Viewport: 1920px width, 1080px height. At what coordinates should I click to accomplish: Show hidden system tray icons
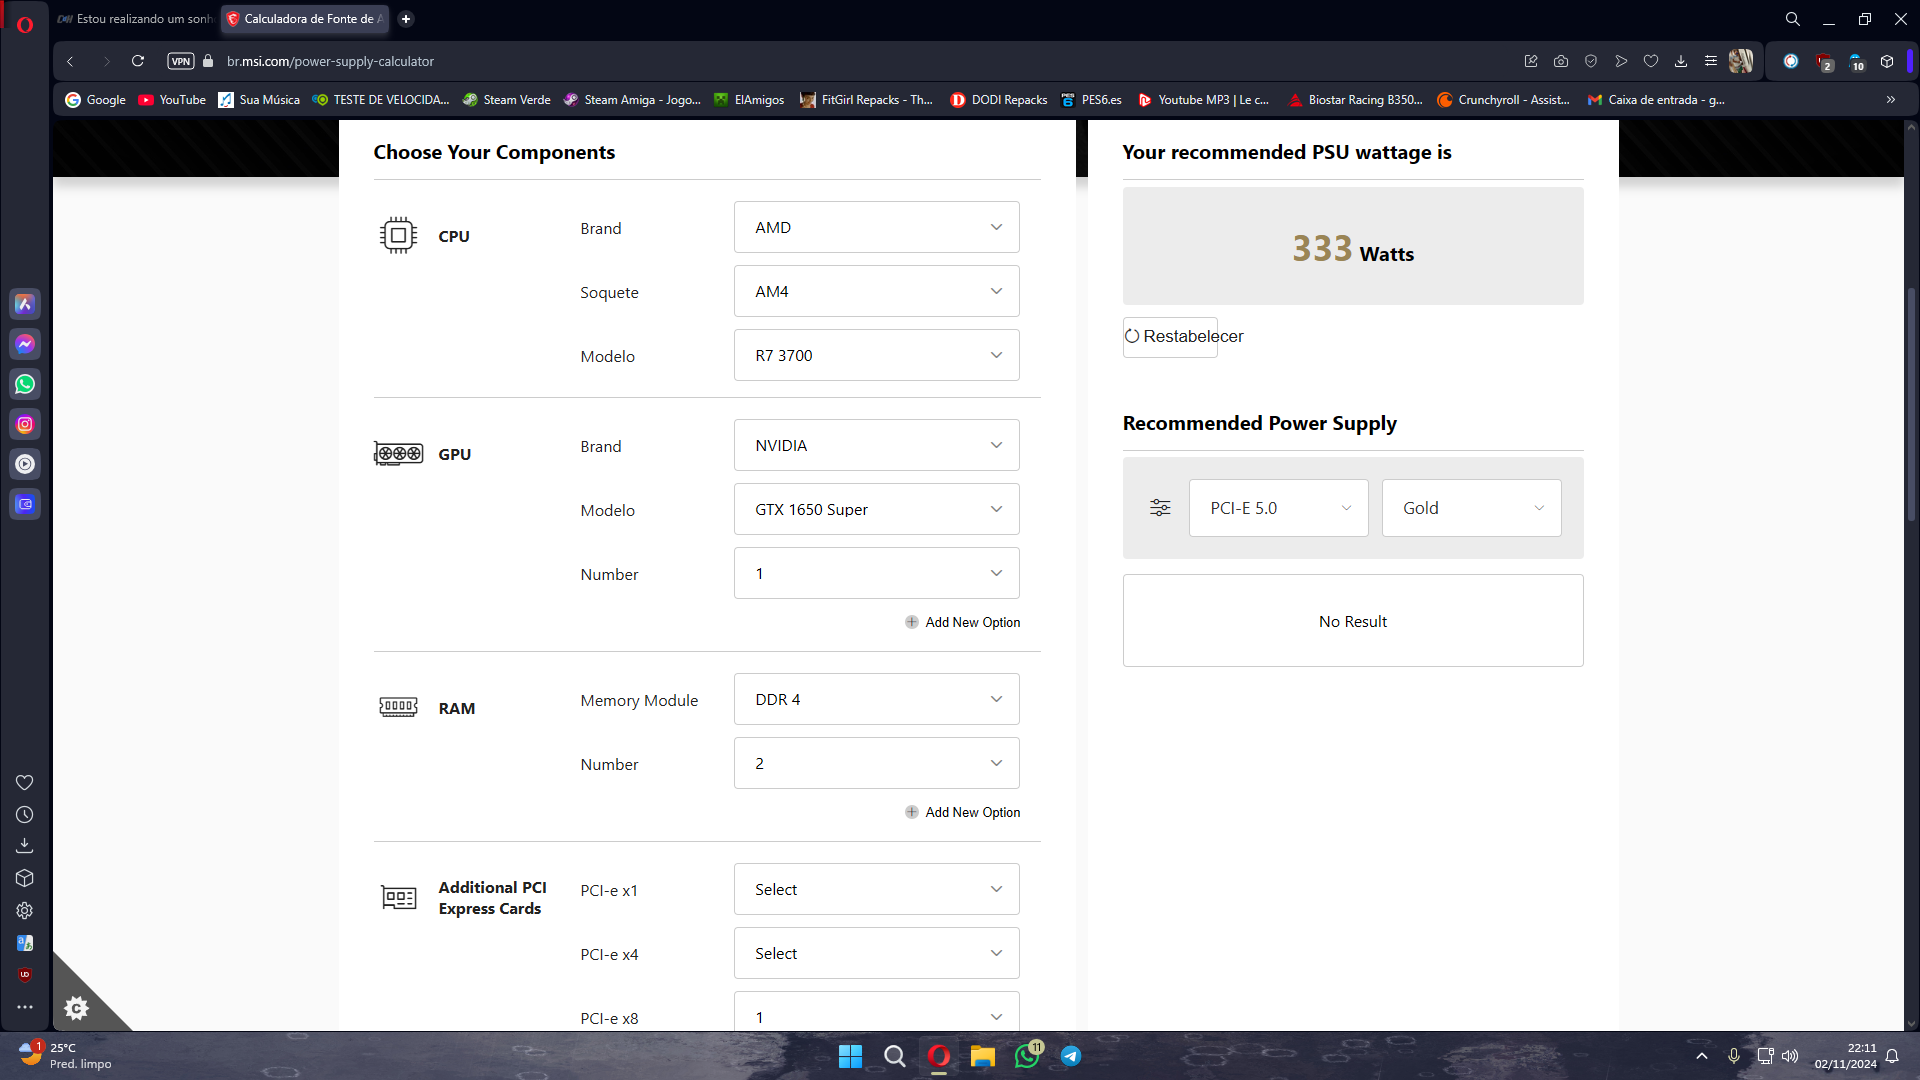[1702, 1056]
